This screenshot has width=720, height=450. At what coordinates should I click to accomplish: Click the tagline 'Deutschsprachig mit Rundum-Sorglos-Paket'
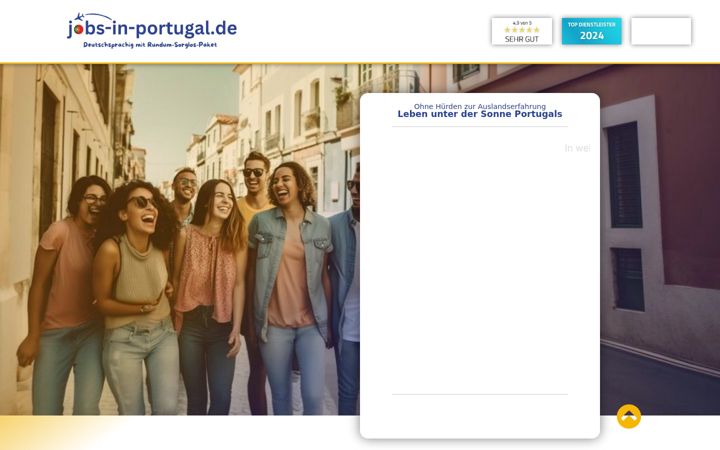coord(150,45)
